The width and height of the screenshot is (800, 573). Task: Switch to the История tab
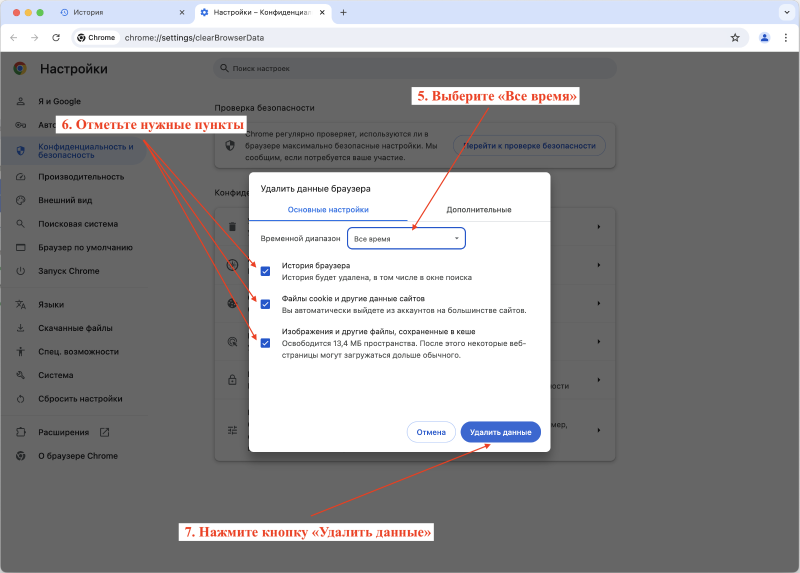pyautogui.click(x=121, y=12)
